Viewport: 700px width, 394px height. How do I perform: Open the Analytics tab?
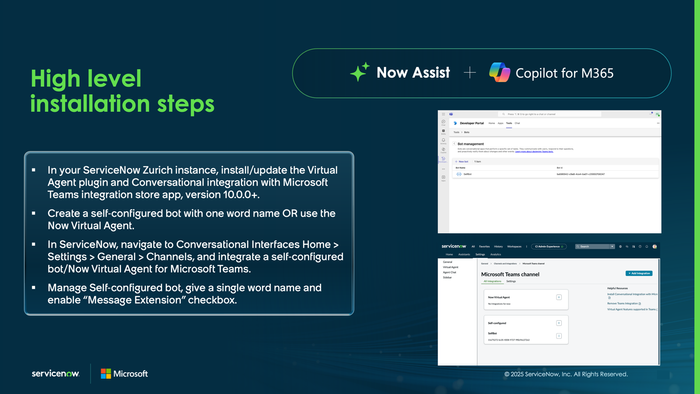(x=496, y=254)
